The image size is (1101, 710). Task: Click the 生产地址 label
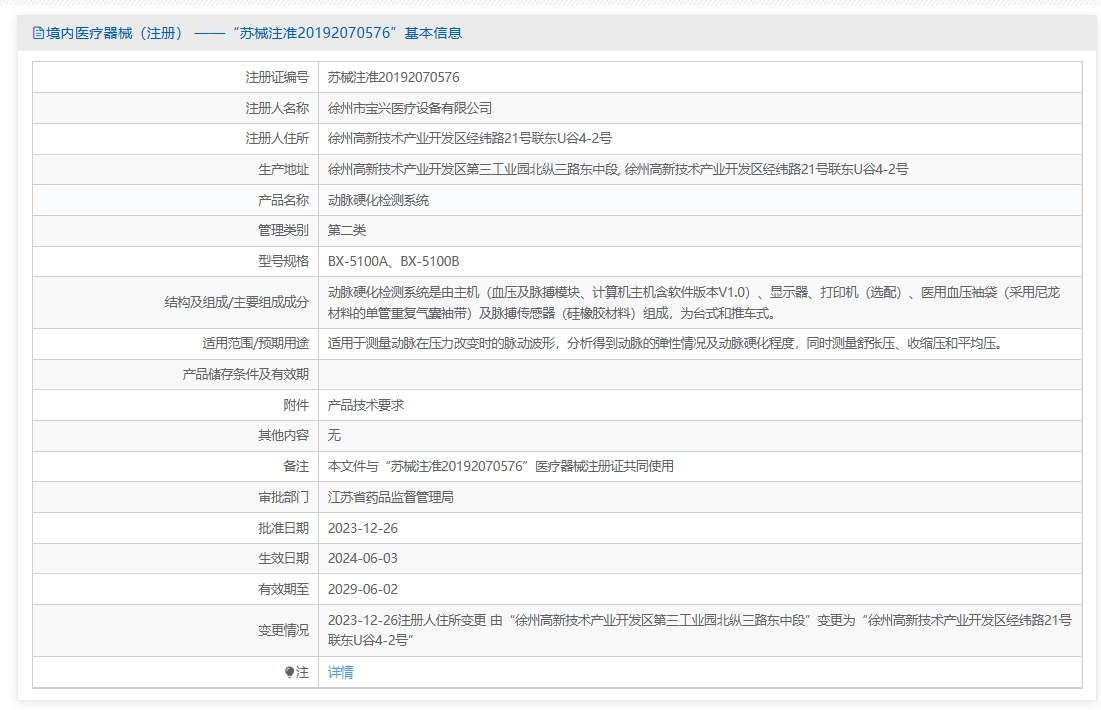click(x=283, y=169)
